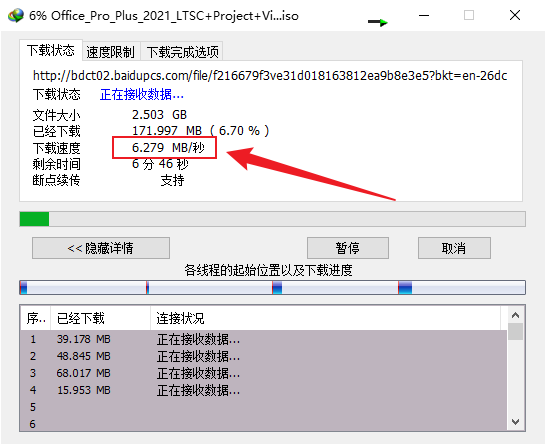Click the scroll up arrow in thread list
Screen dimensions: 546x445
point(515,315)
